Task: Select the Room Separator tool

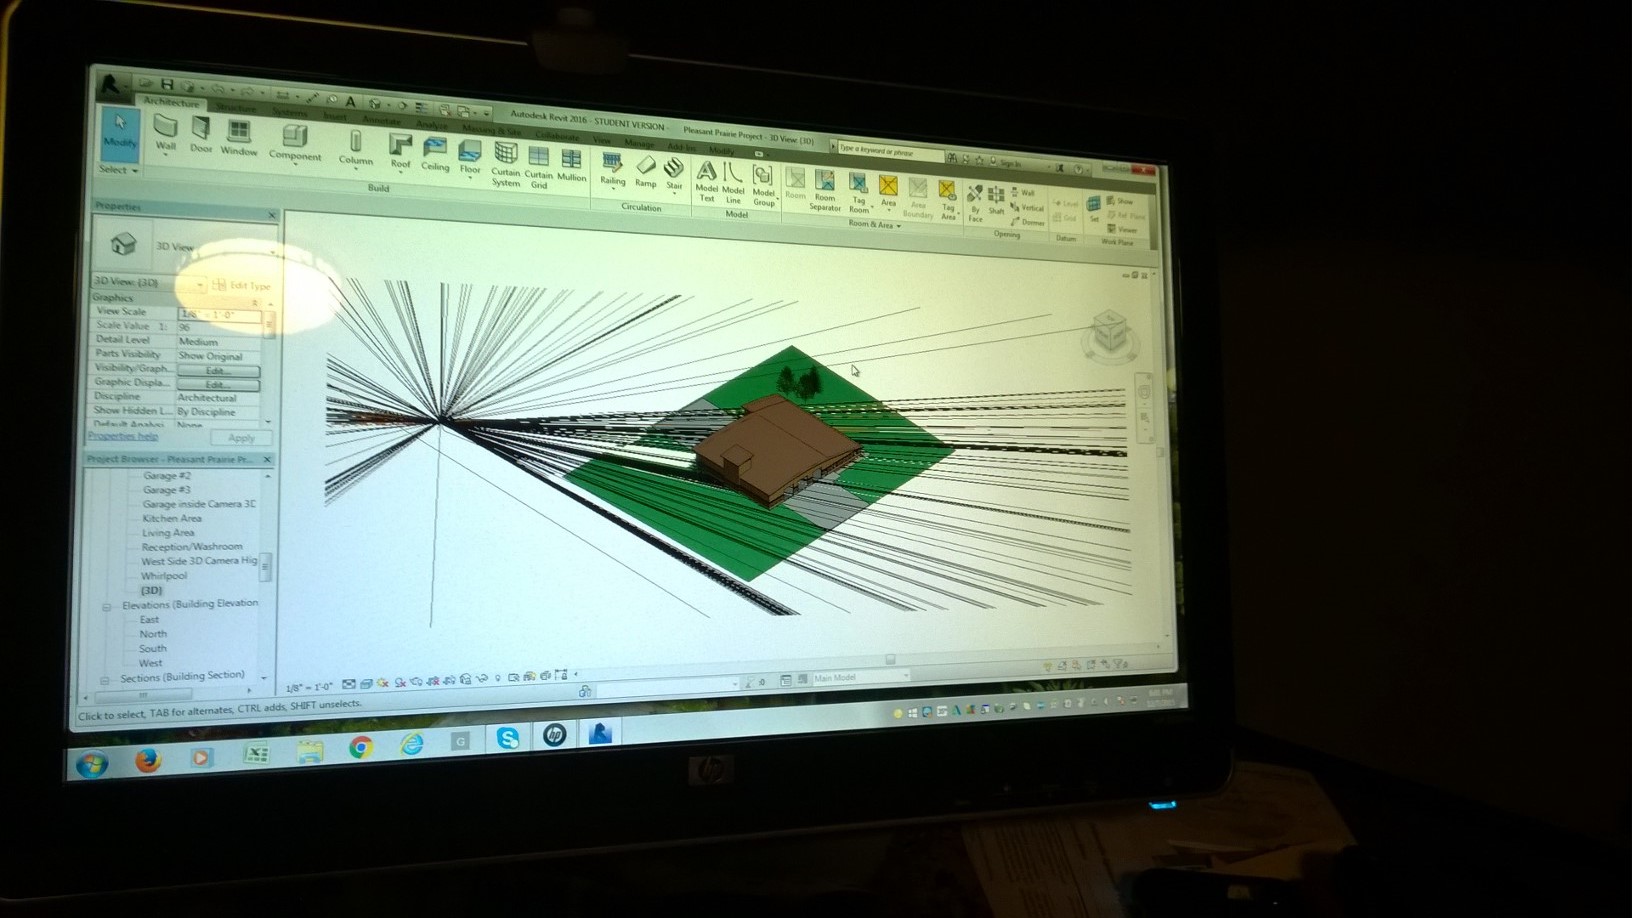Action: [825, 190]
